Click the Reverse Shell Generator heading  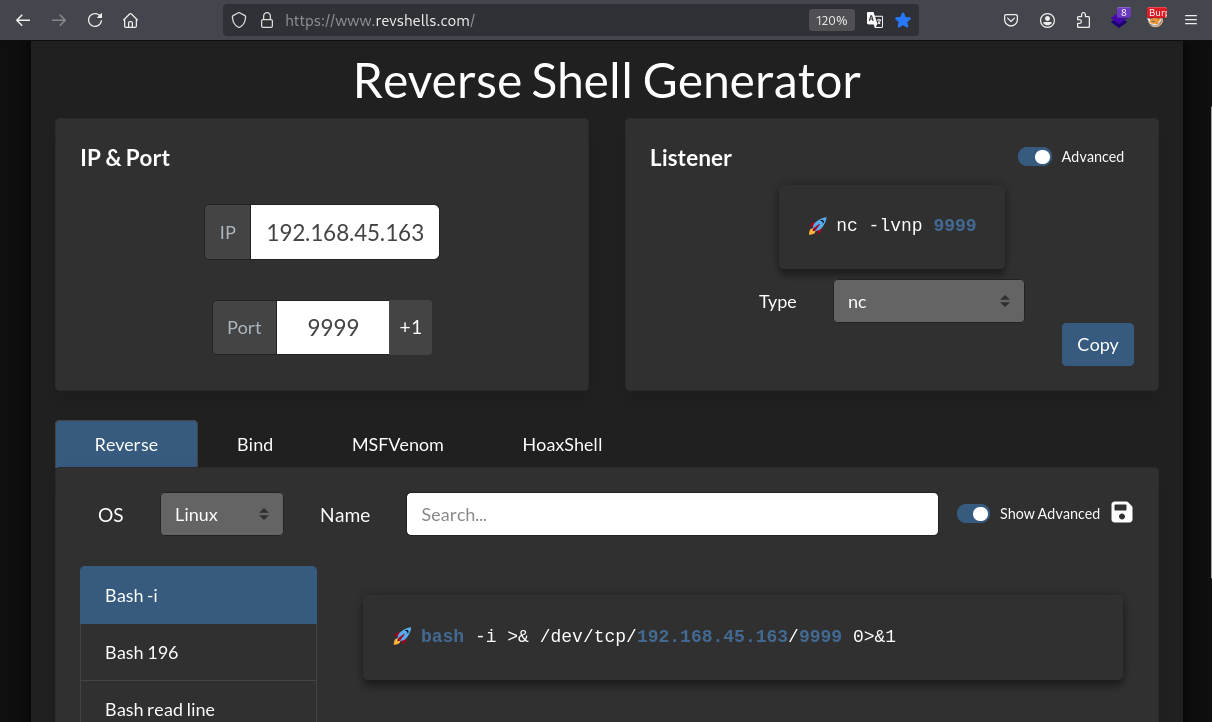click(x=606, y=81)
